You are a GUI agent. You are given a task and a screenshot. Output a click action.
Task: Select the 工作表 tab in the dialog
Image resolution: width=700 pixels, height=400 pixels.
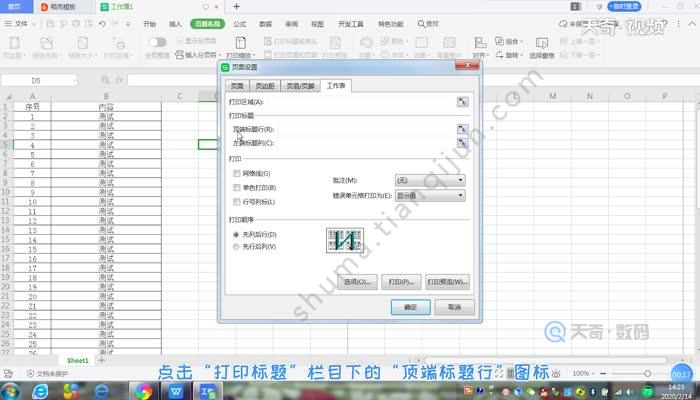tap(336, 85)
